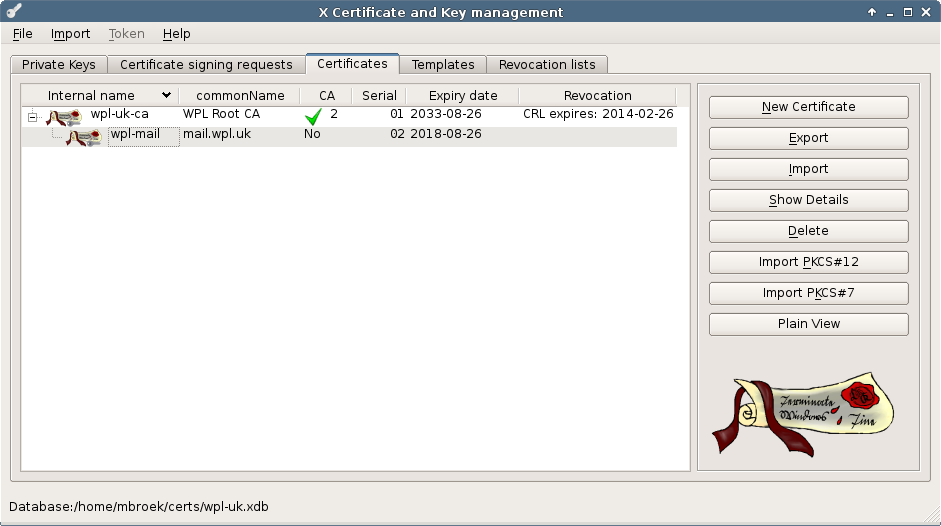Click the No value in CA column

click(x=312, y=134)
